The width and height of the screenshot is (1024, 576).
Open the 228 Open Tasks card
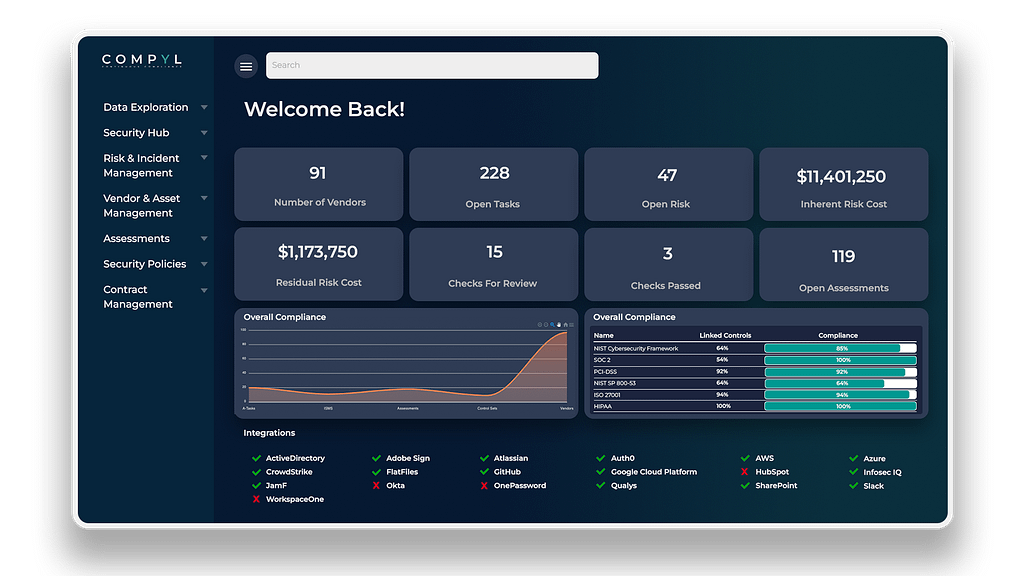coord(494,184)
